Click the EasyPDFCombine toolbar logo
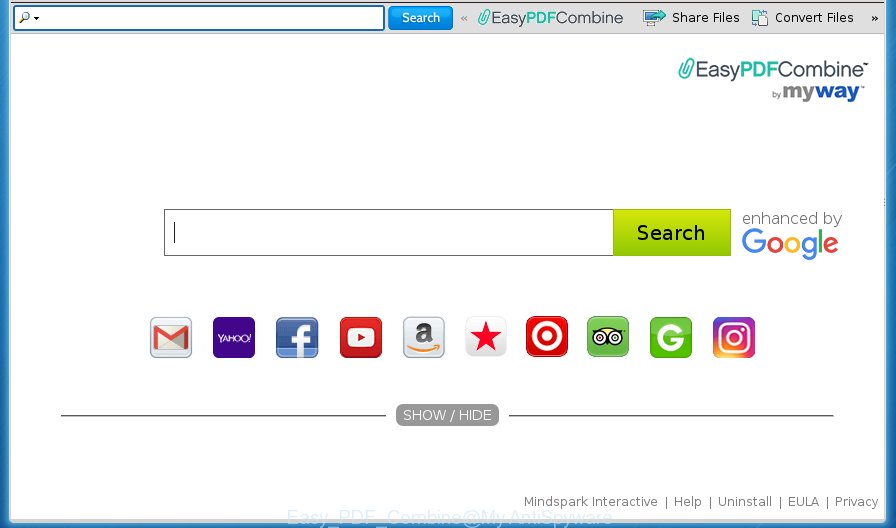 550,18
